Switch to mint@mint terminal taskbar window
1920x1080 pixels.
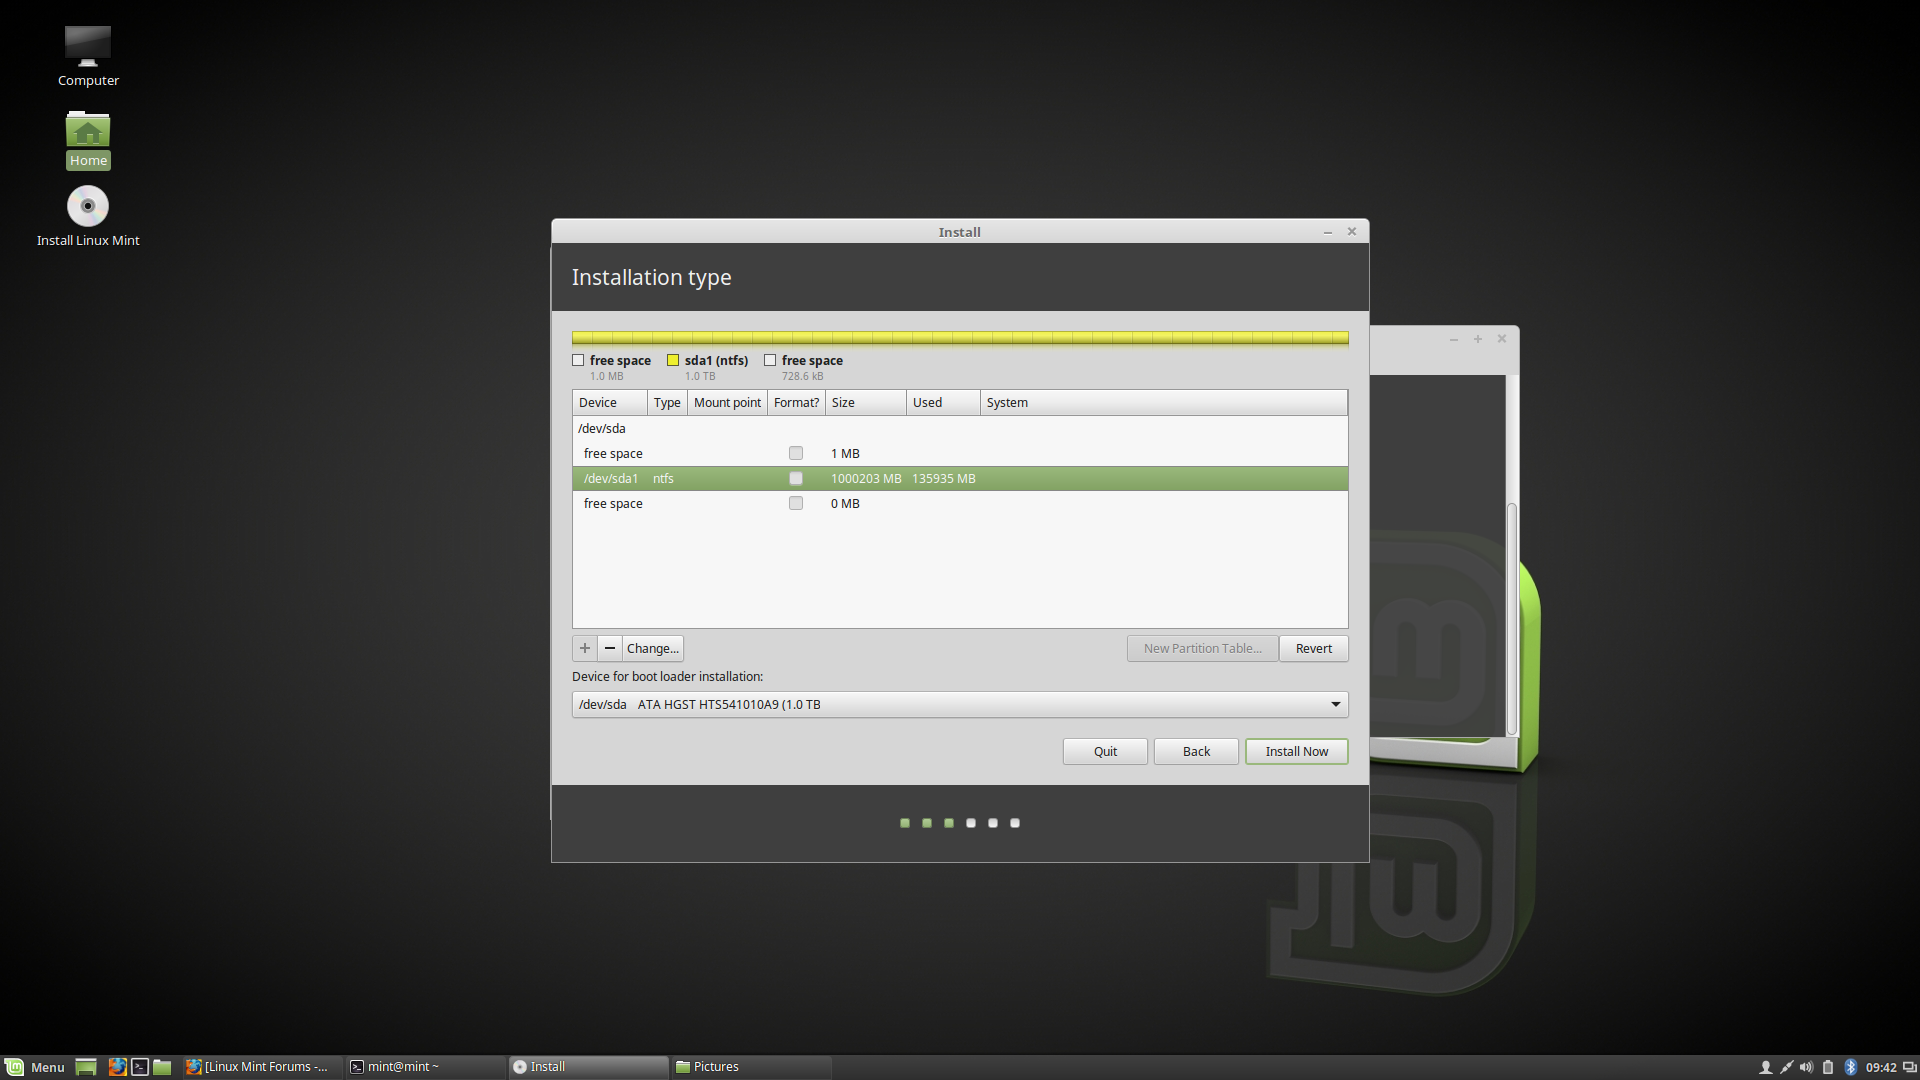pos(425,1067)
